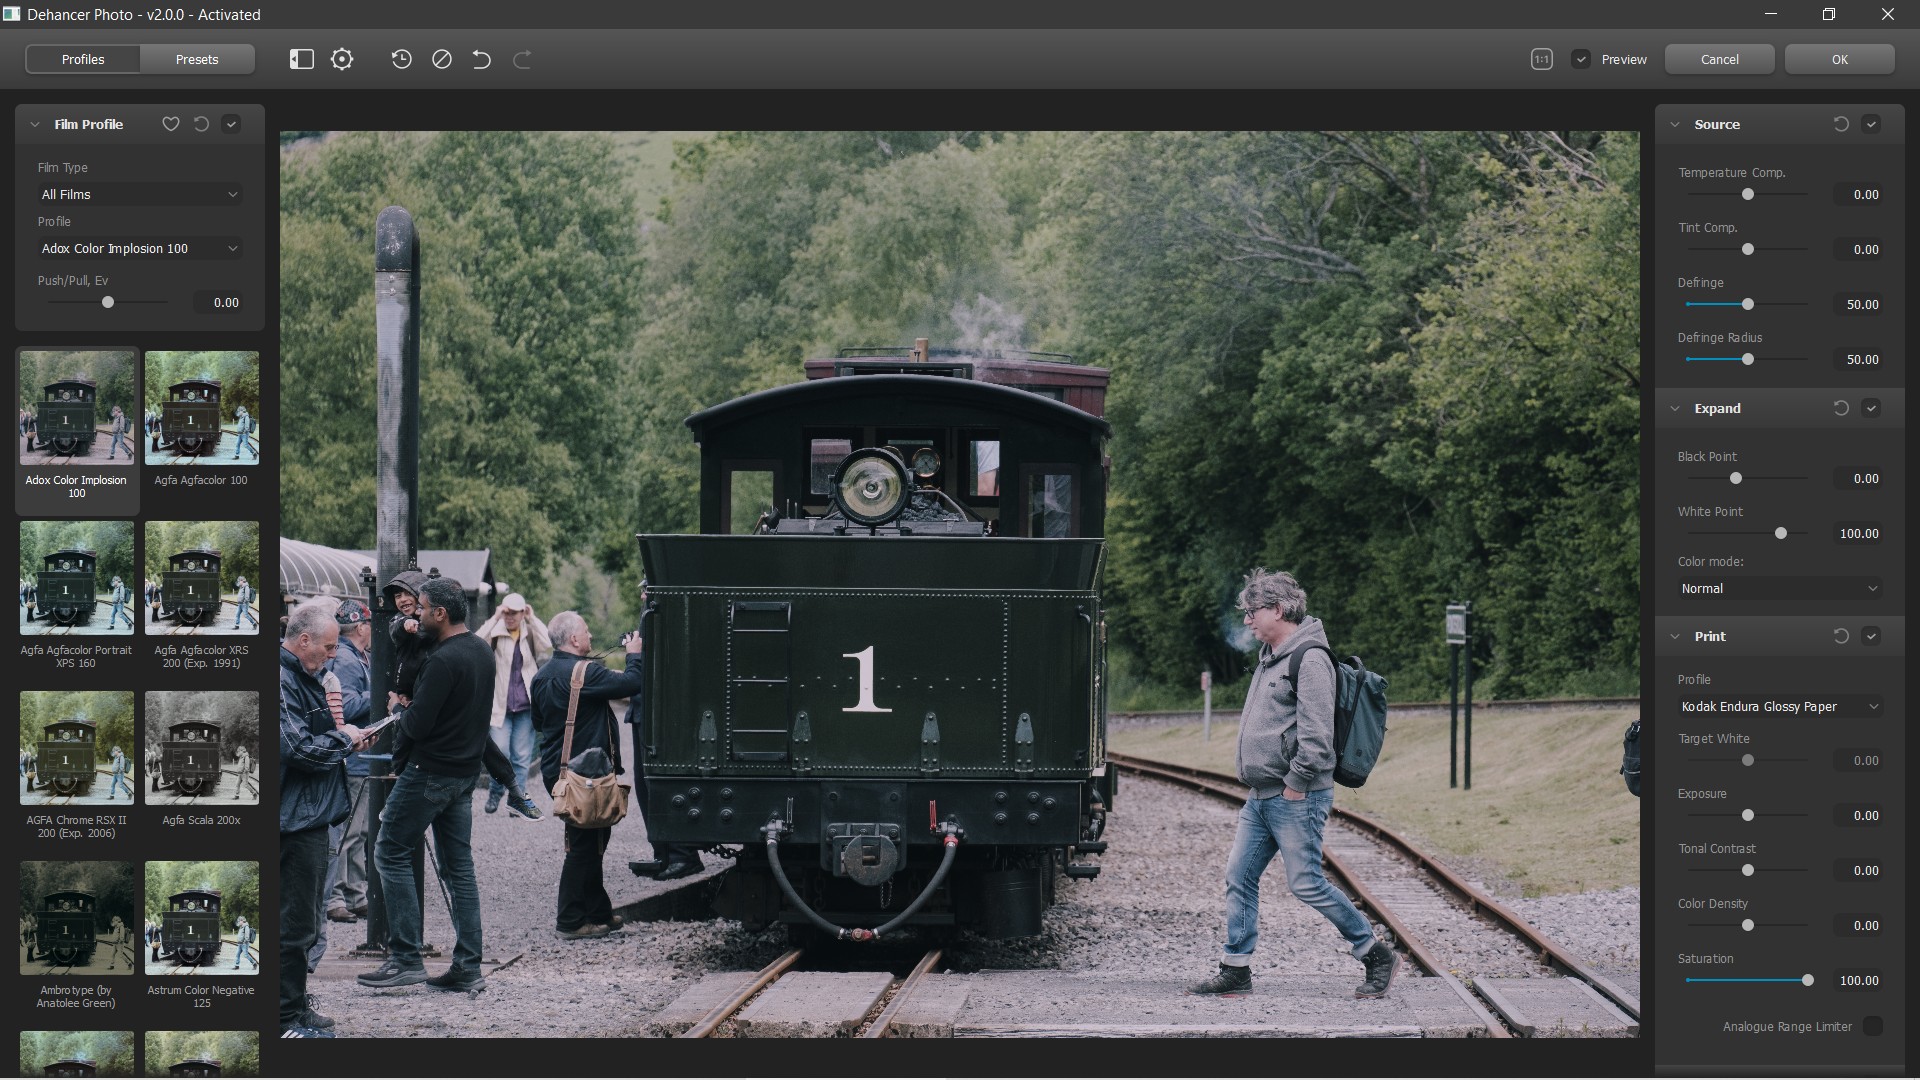Choose Agfa Scala 200x thumbnail

pyautogui.click(x=201, y=747)
